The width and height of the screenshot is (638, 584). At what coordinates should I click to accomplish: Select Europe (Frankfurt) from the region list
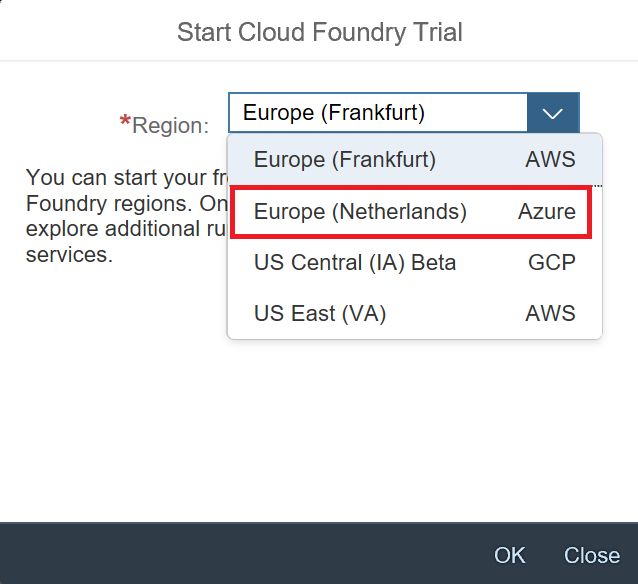[345, 159]
